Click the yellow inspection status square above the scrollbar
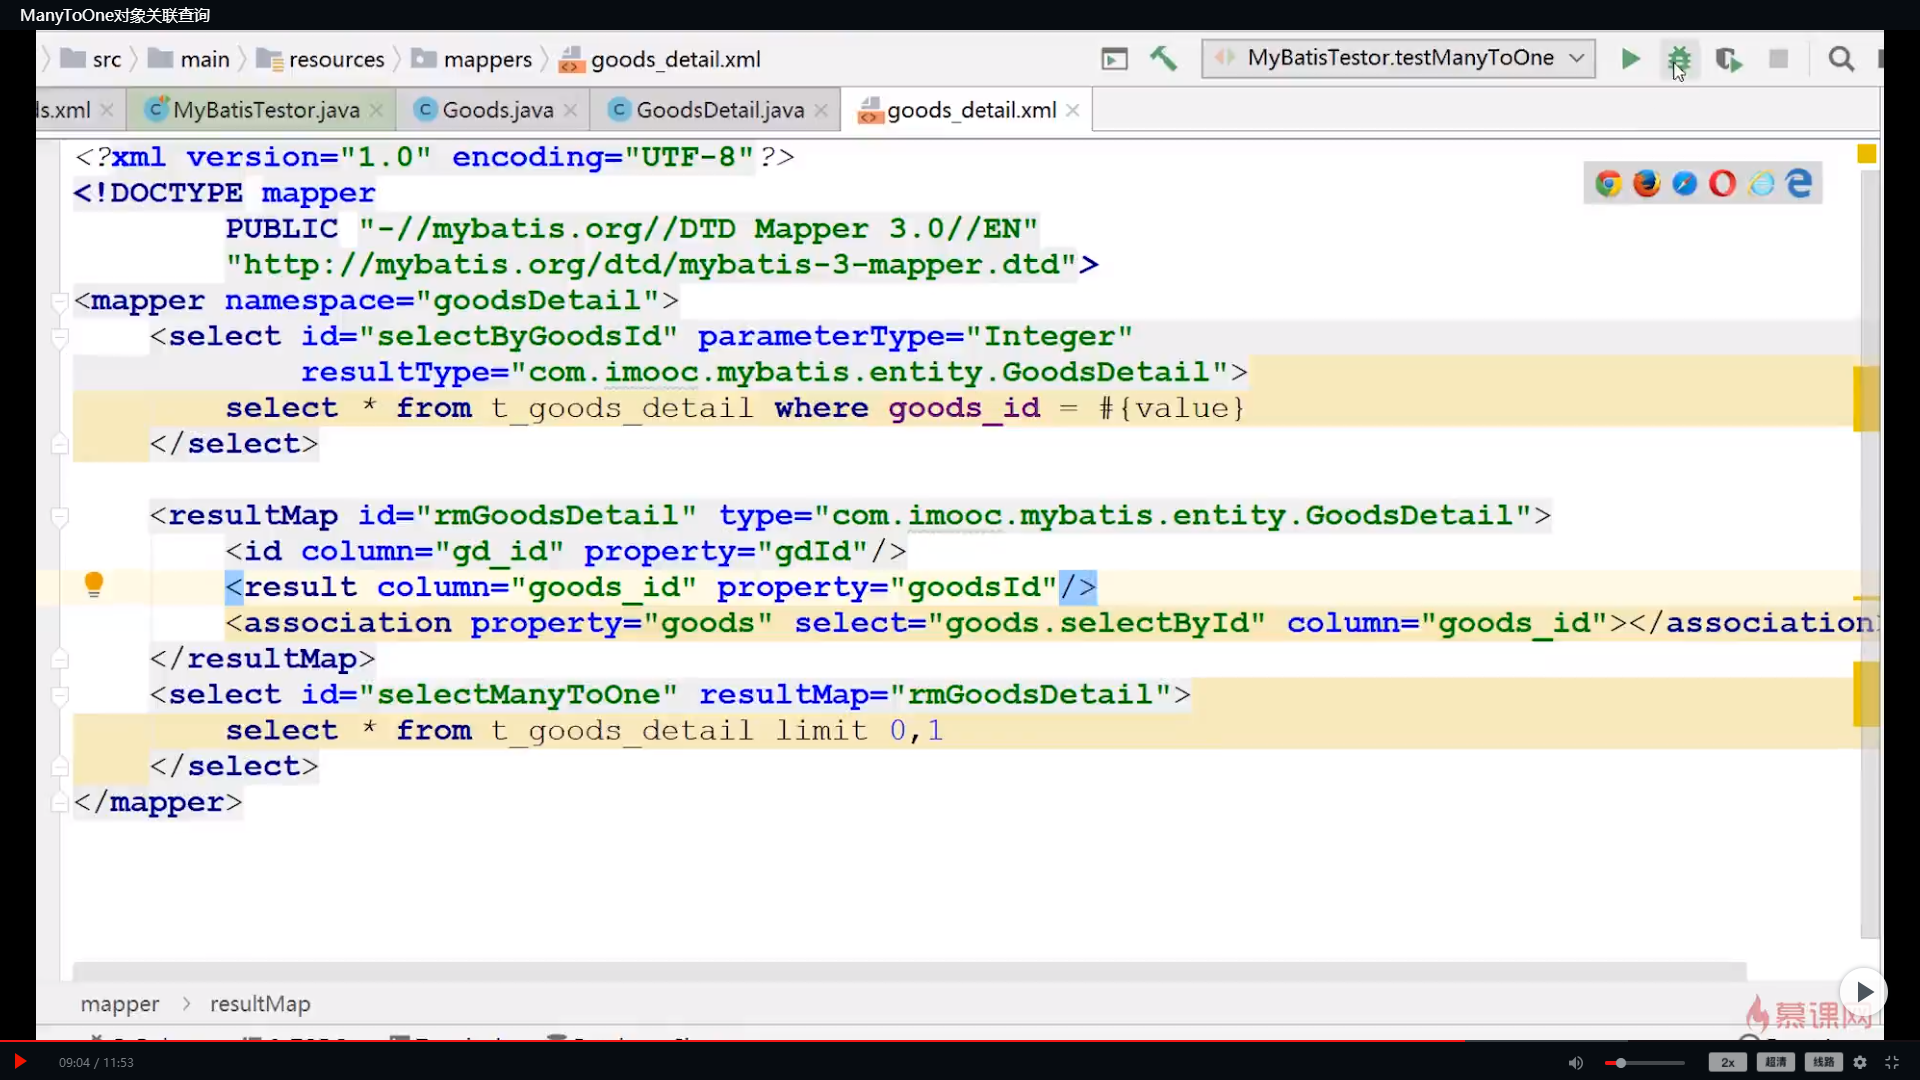 [x=1866, y=154]
